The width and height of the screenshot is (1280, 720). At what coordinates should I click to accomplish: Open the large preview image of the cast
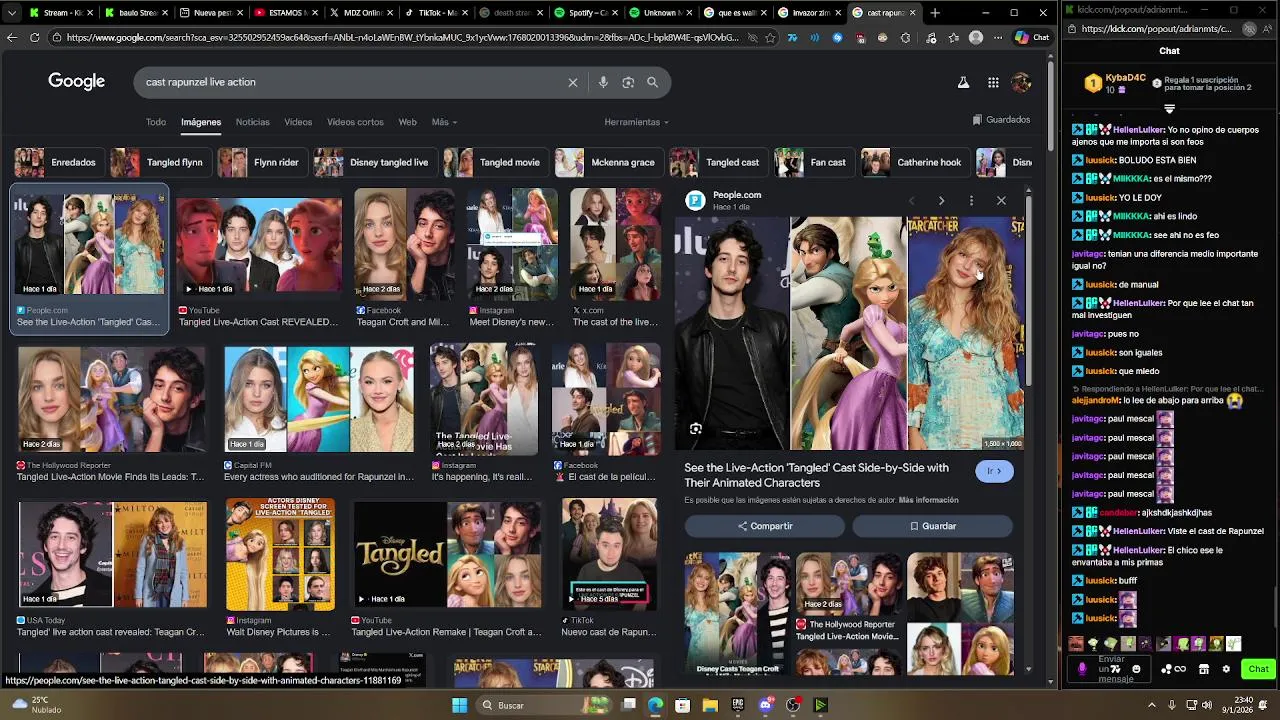tap(849, 333)
